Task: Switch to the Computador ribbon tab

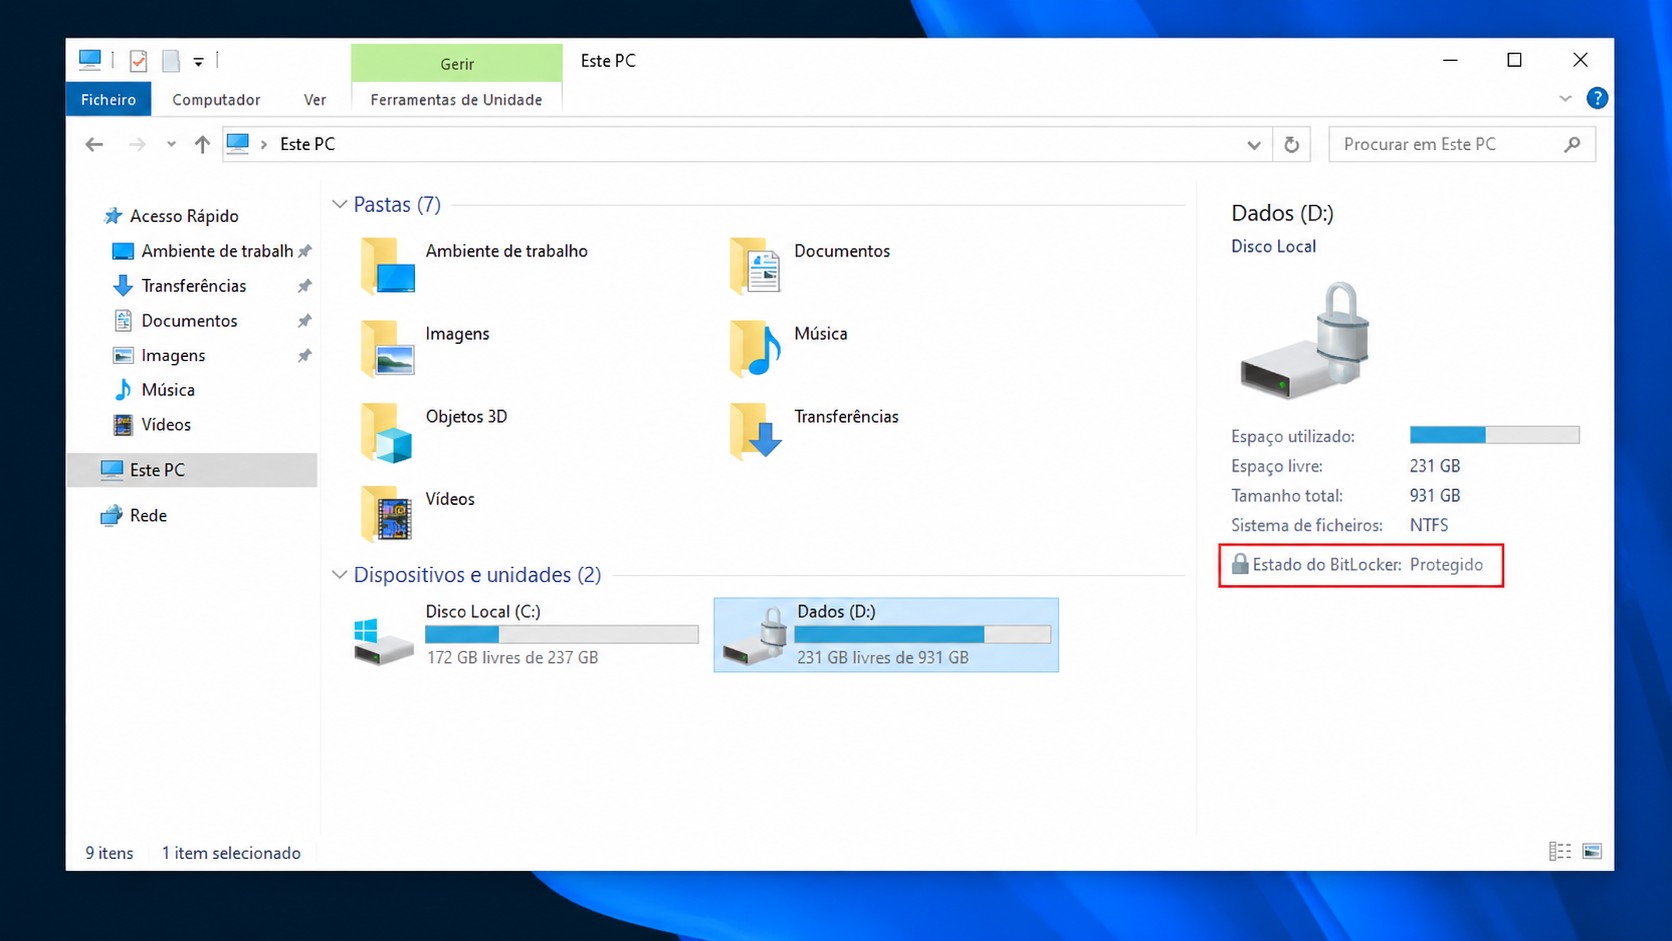Action: point(216,99)
